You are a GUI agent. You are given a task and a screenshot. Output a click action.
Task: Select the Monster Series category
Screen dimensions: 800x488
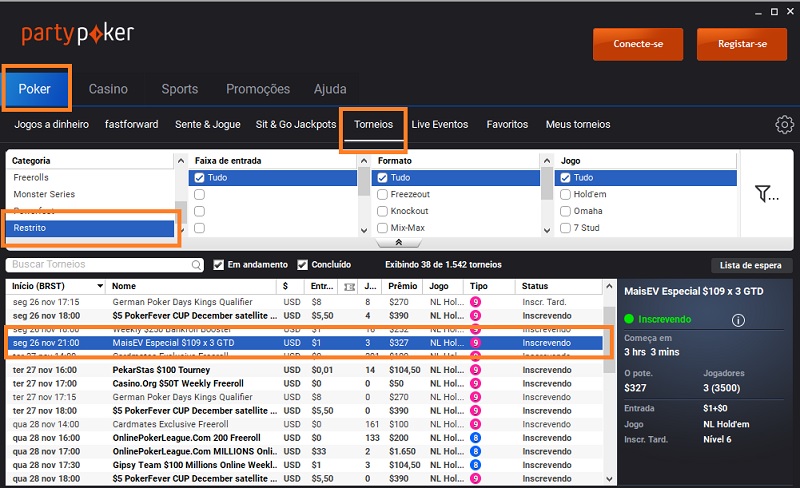91,194
